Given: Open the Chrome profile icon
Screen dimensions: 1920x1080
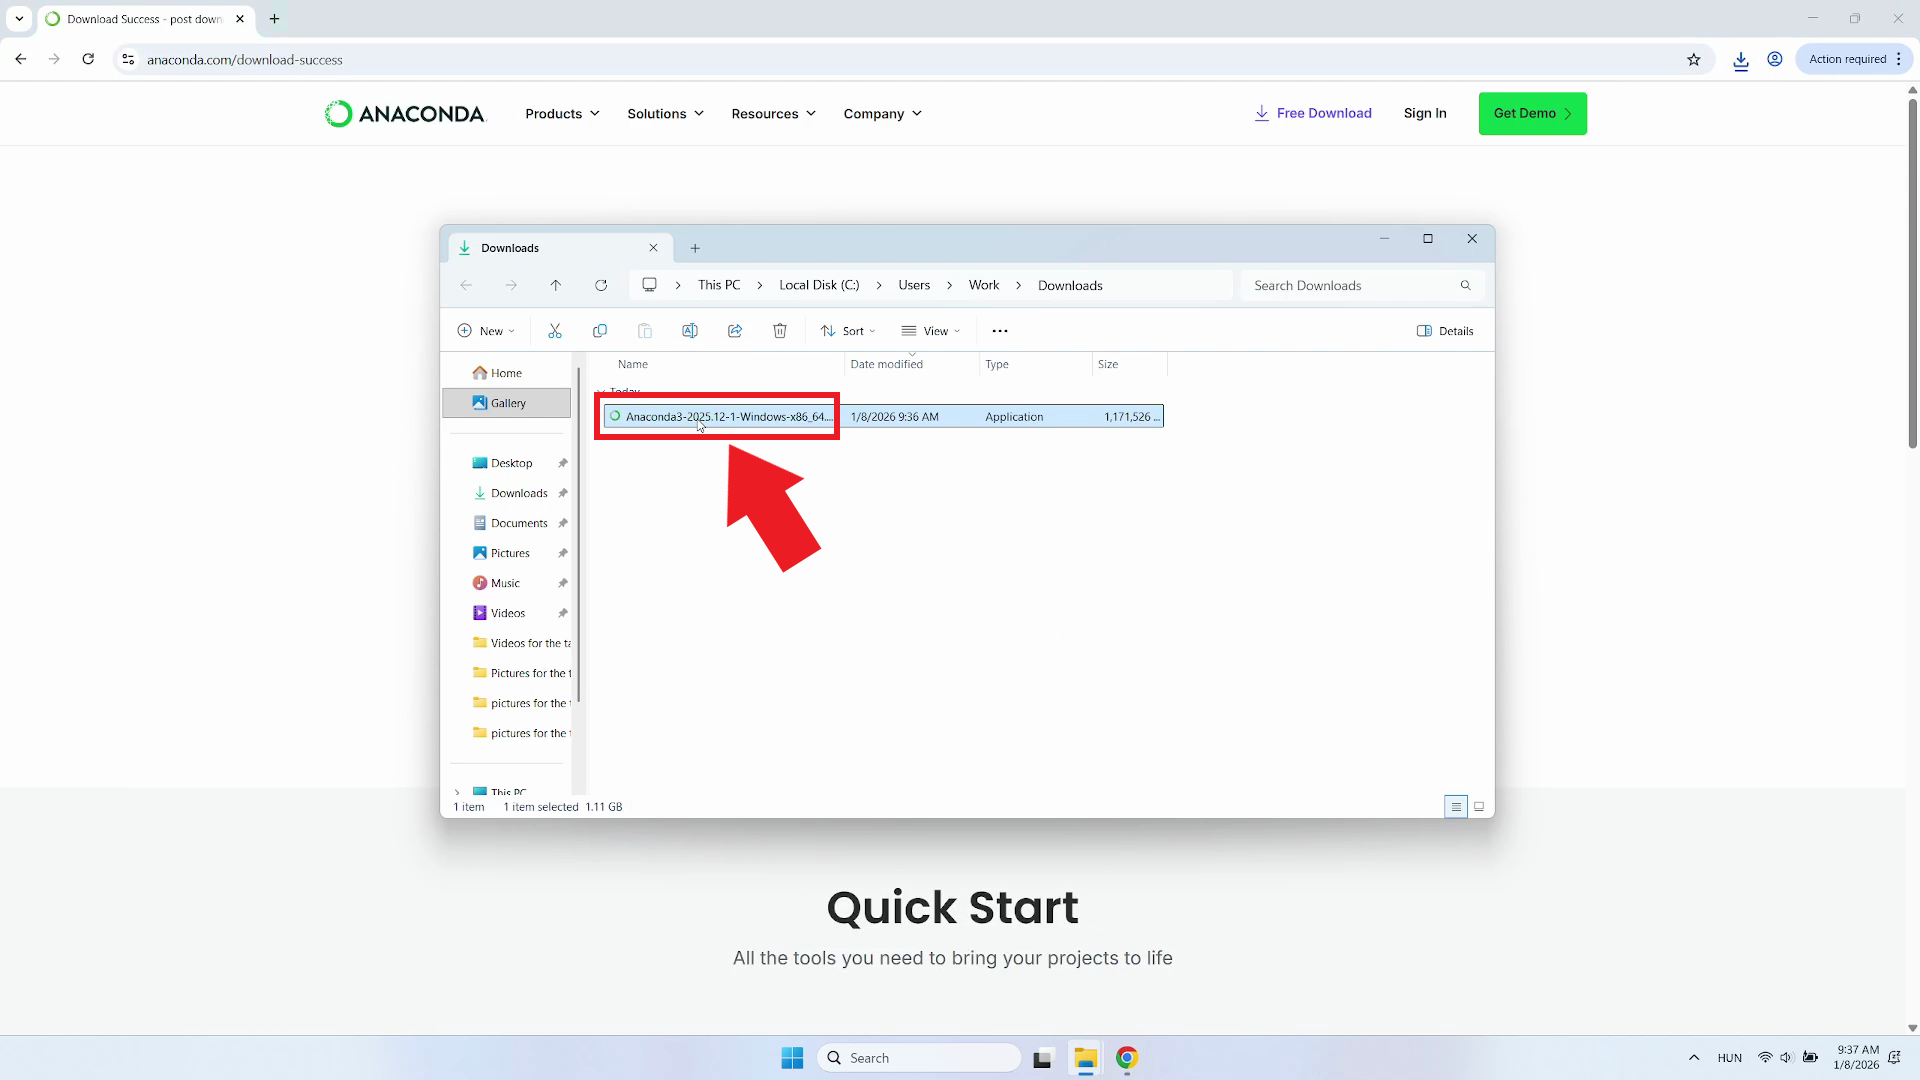Looking at the screenshot, I should tap(1775, 60).
